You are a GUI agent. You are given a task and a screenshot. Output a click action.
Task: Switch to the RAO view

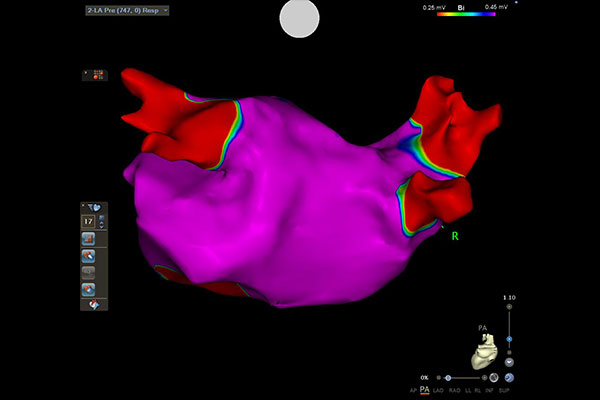tap(454, 389)
